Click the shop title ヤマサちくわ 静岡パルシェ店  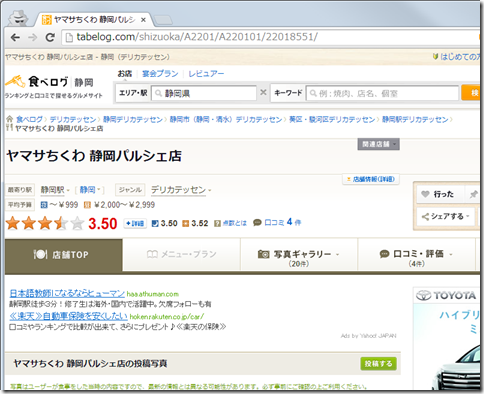[94, 156]
